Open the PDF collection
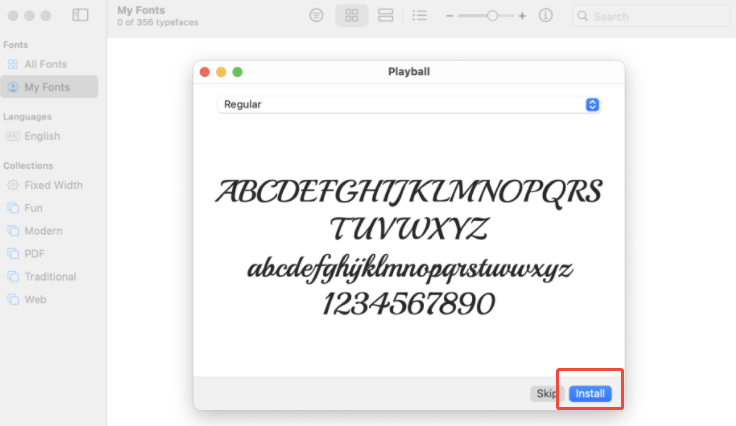The width and height of the screenshot is (736, 426). click(49, 254)
